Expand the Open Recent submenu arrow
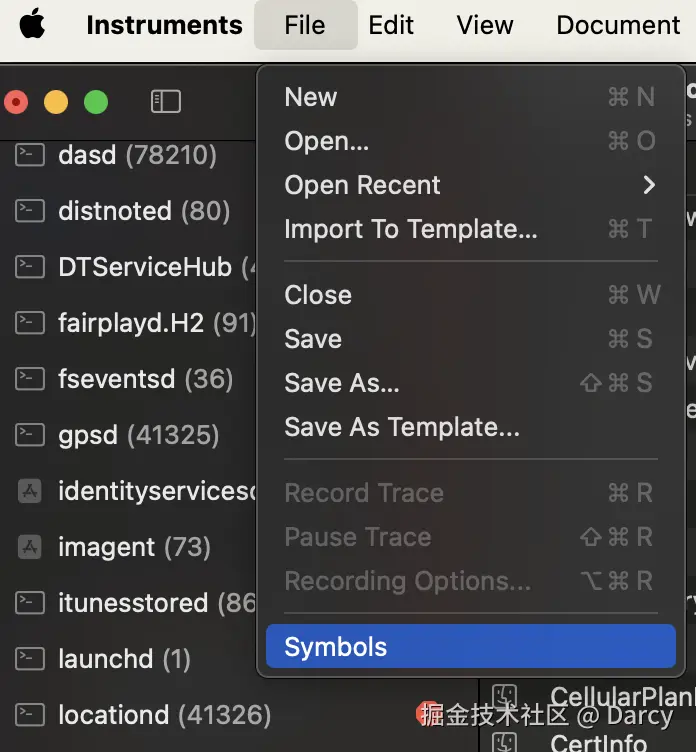This screenshot has height=752, width=696. (x=649, y=185)
